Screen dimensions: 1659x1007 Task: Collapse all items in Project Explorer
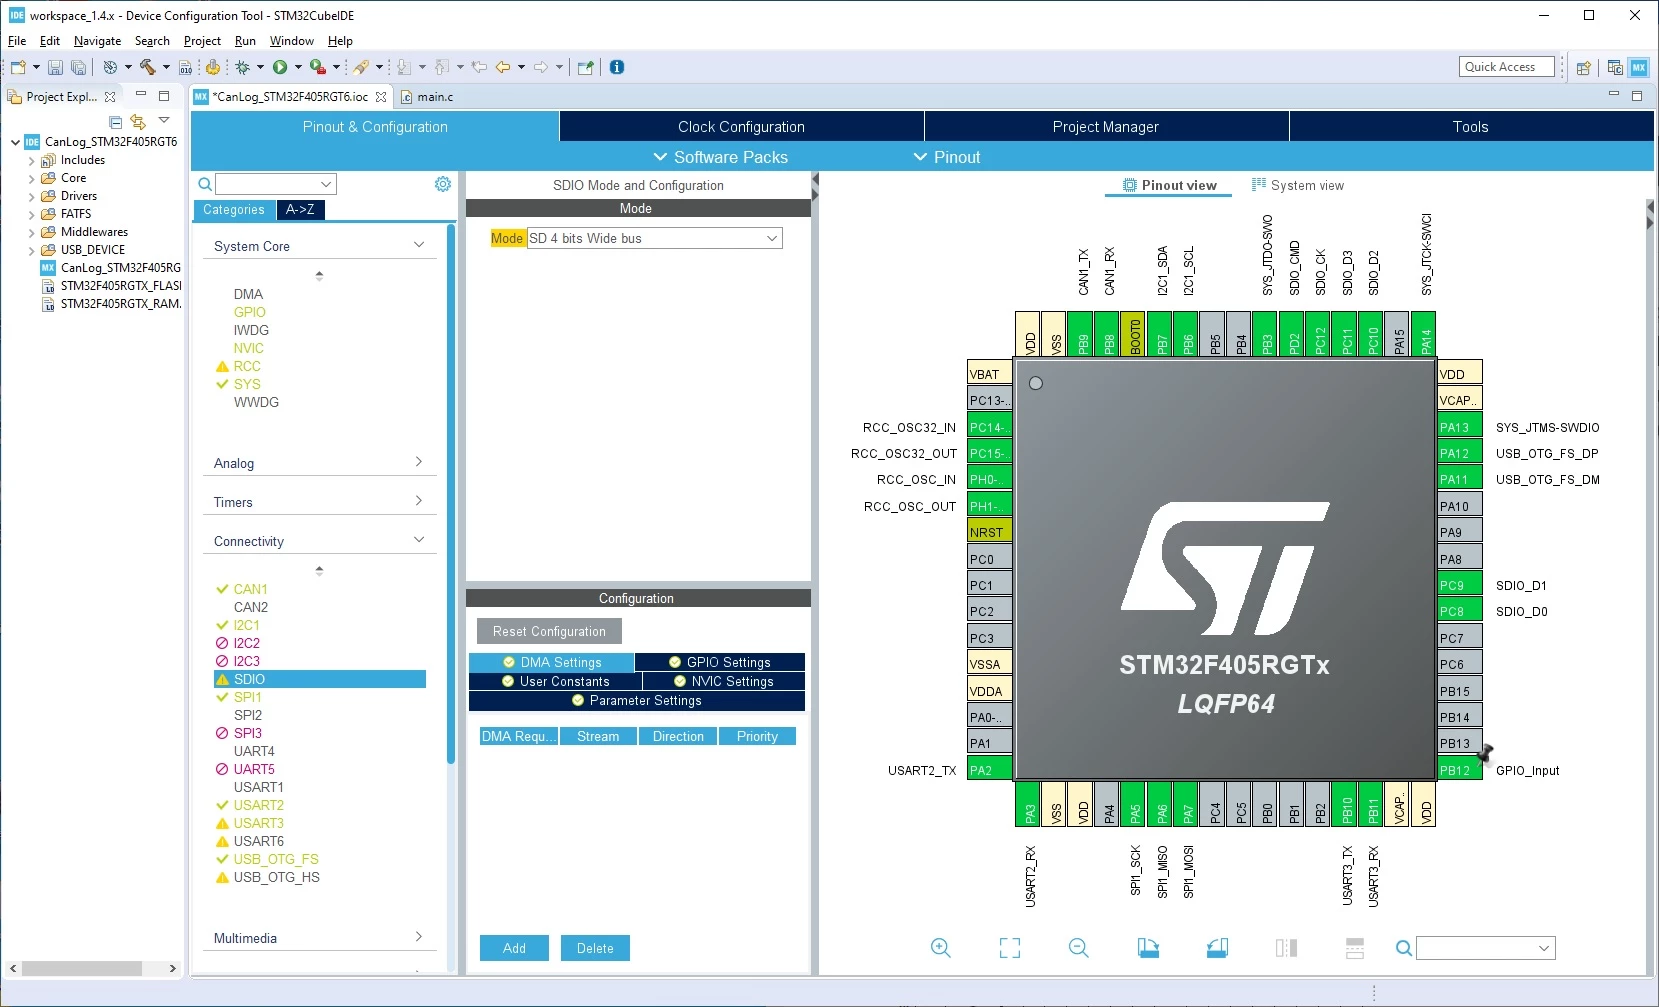point(116,121)
